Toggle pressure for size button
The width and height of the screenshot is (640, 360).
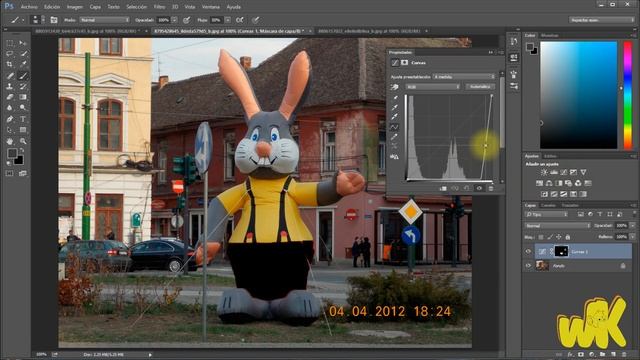pyautogui.click(x=256, y=20)
